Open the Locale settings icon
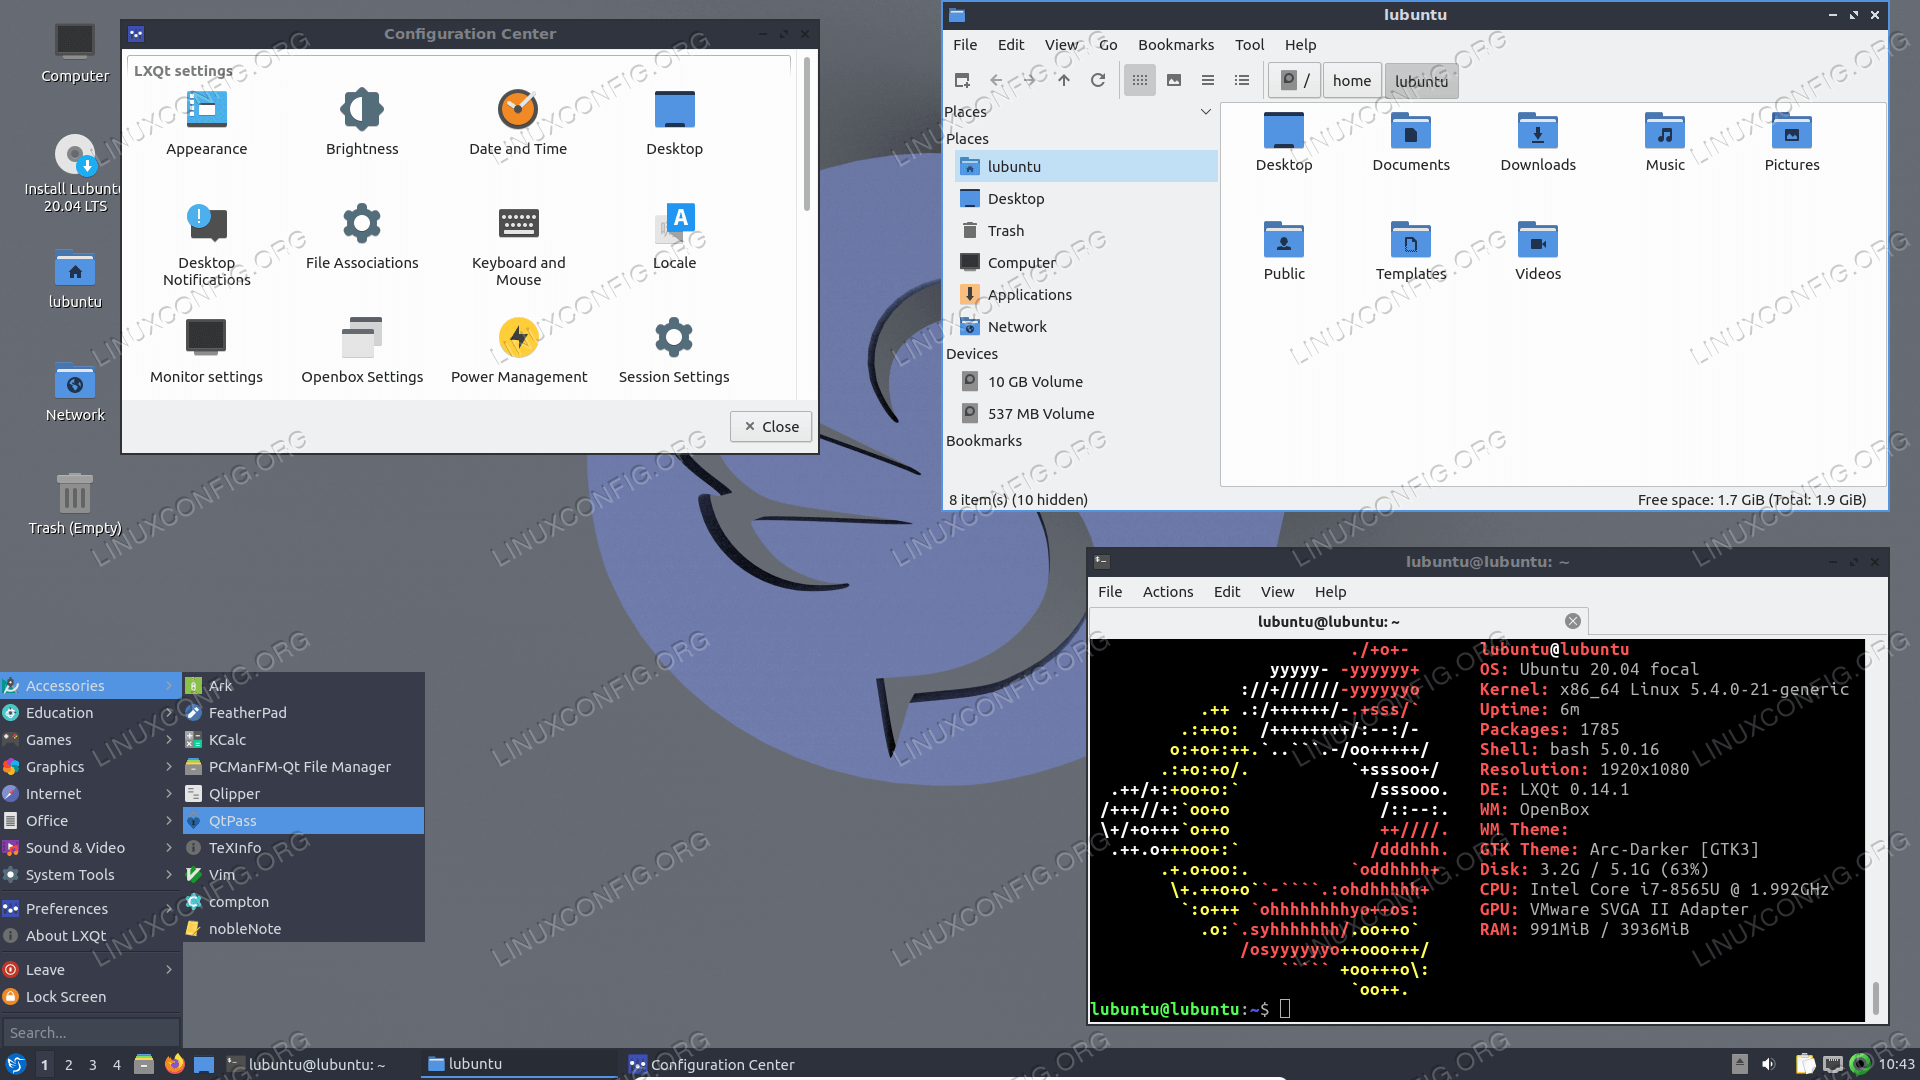 [x=674, y=237]
